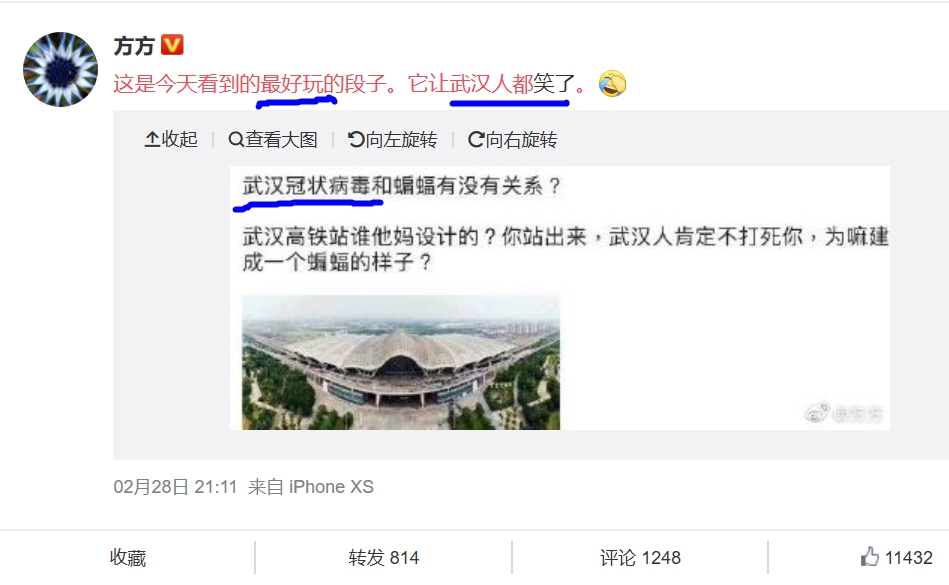Image resolution: width=949 pixels, height=585 pixels.
Task: Open the 转发 814 repost option
Action: (384, 558)
